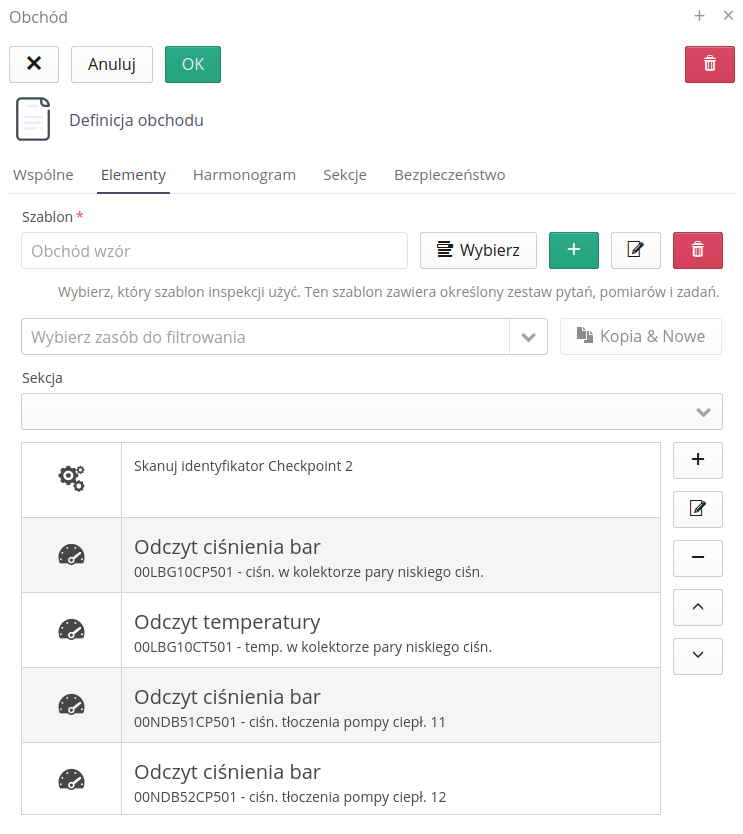Viewport: 743px width, 834px height.
Task: Add a new element to the list
Action: coord(697,460)
